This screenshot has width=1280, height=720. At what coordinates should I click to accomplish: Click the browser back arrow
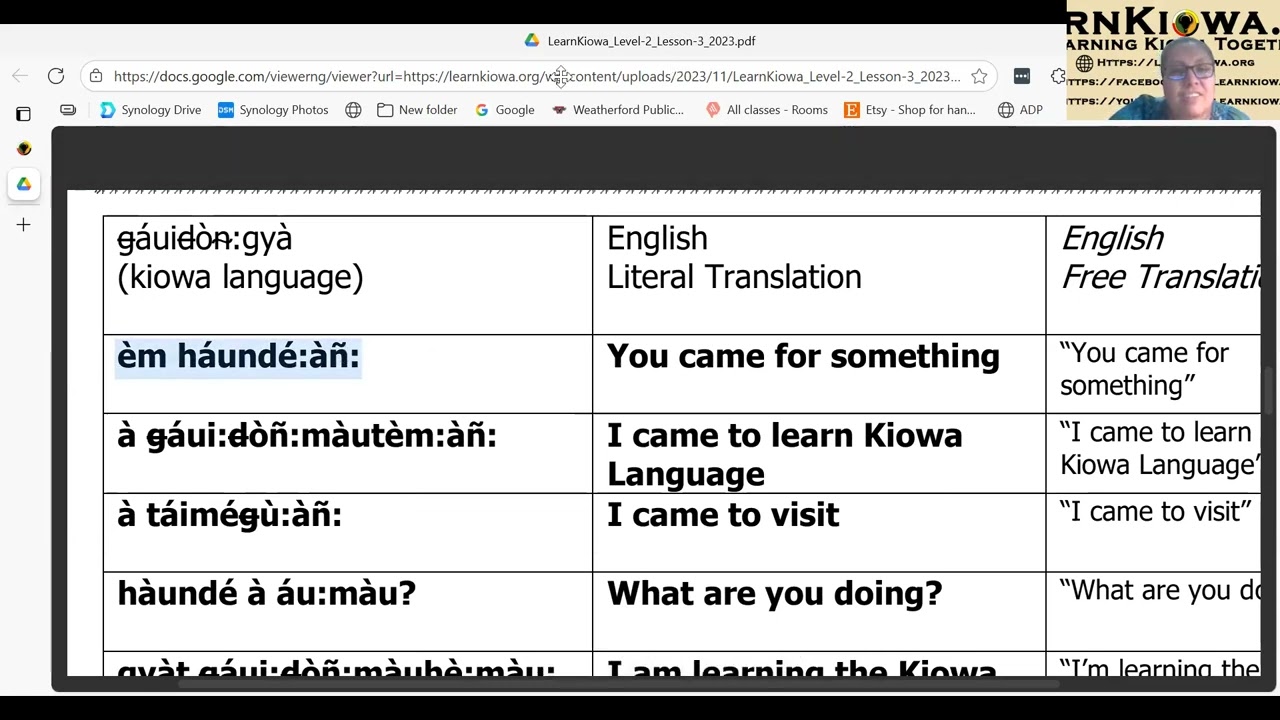pyautogui.click(x=20, y=76)
